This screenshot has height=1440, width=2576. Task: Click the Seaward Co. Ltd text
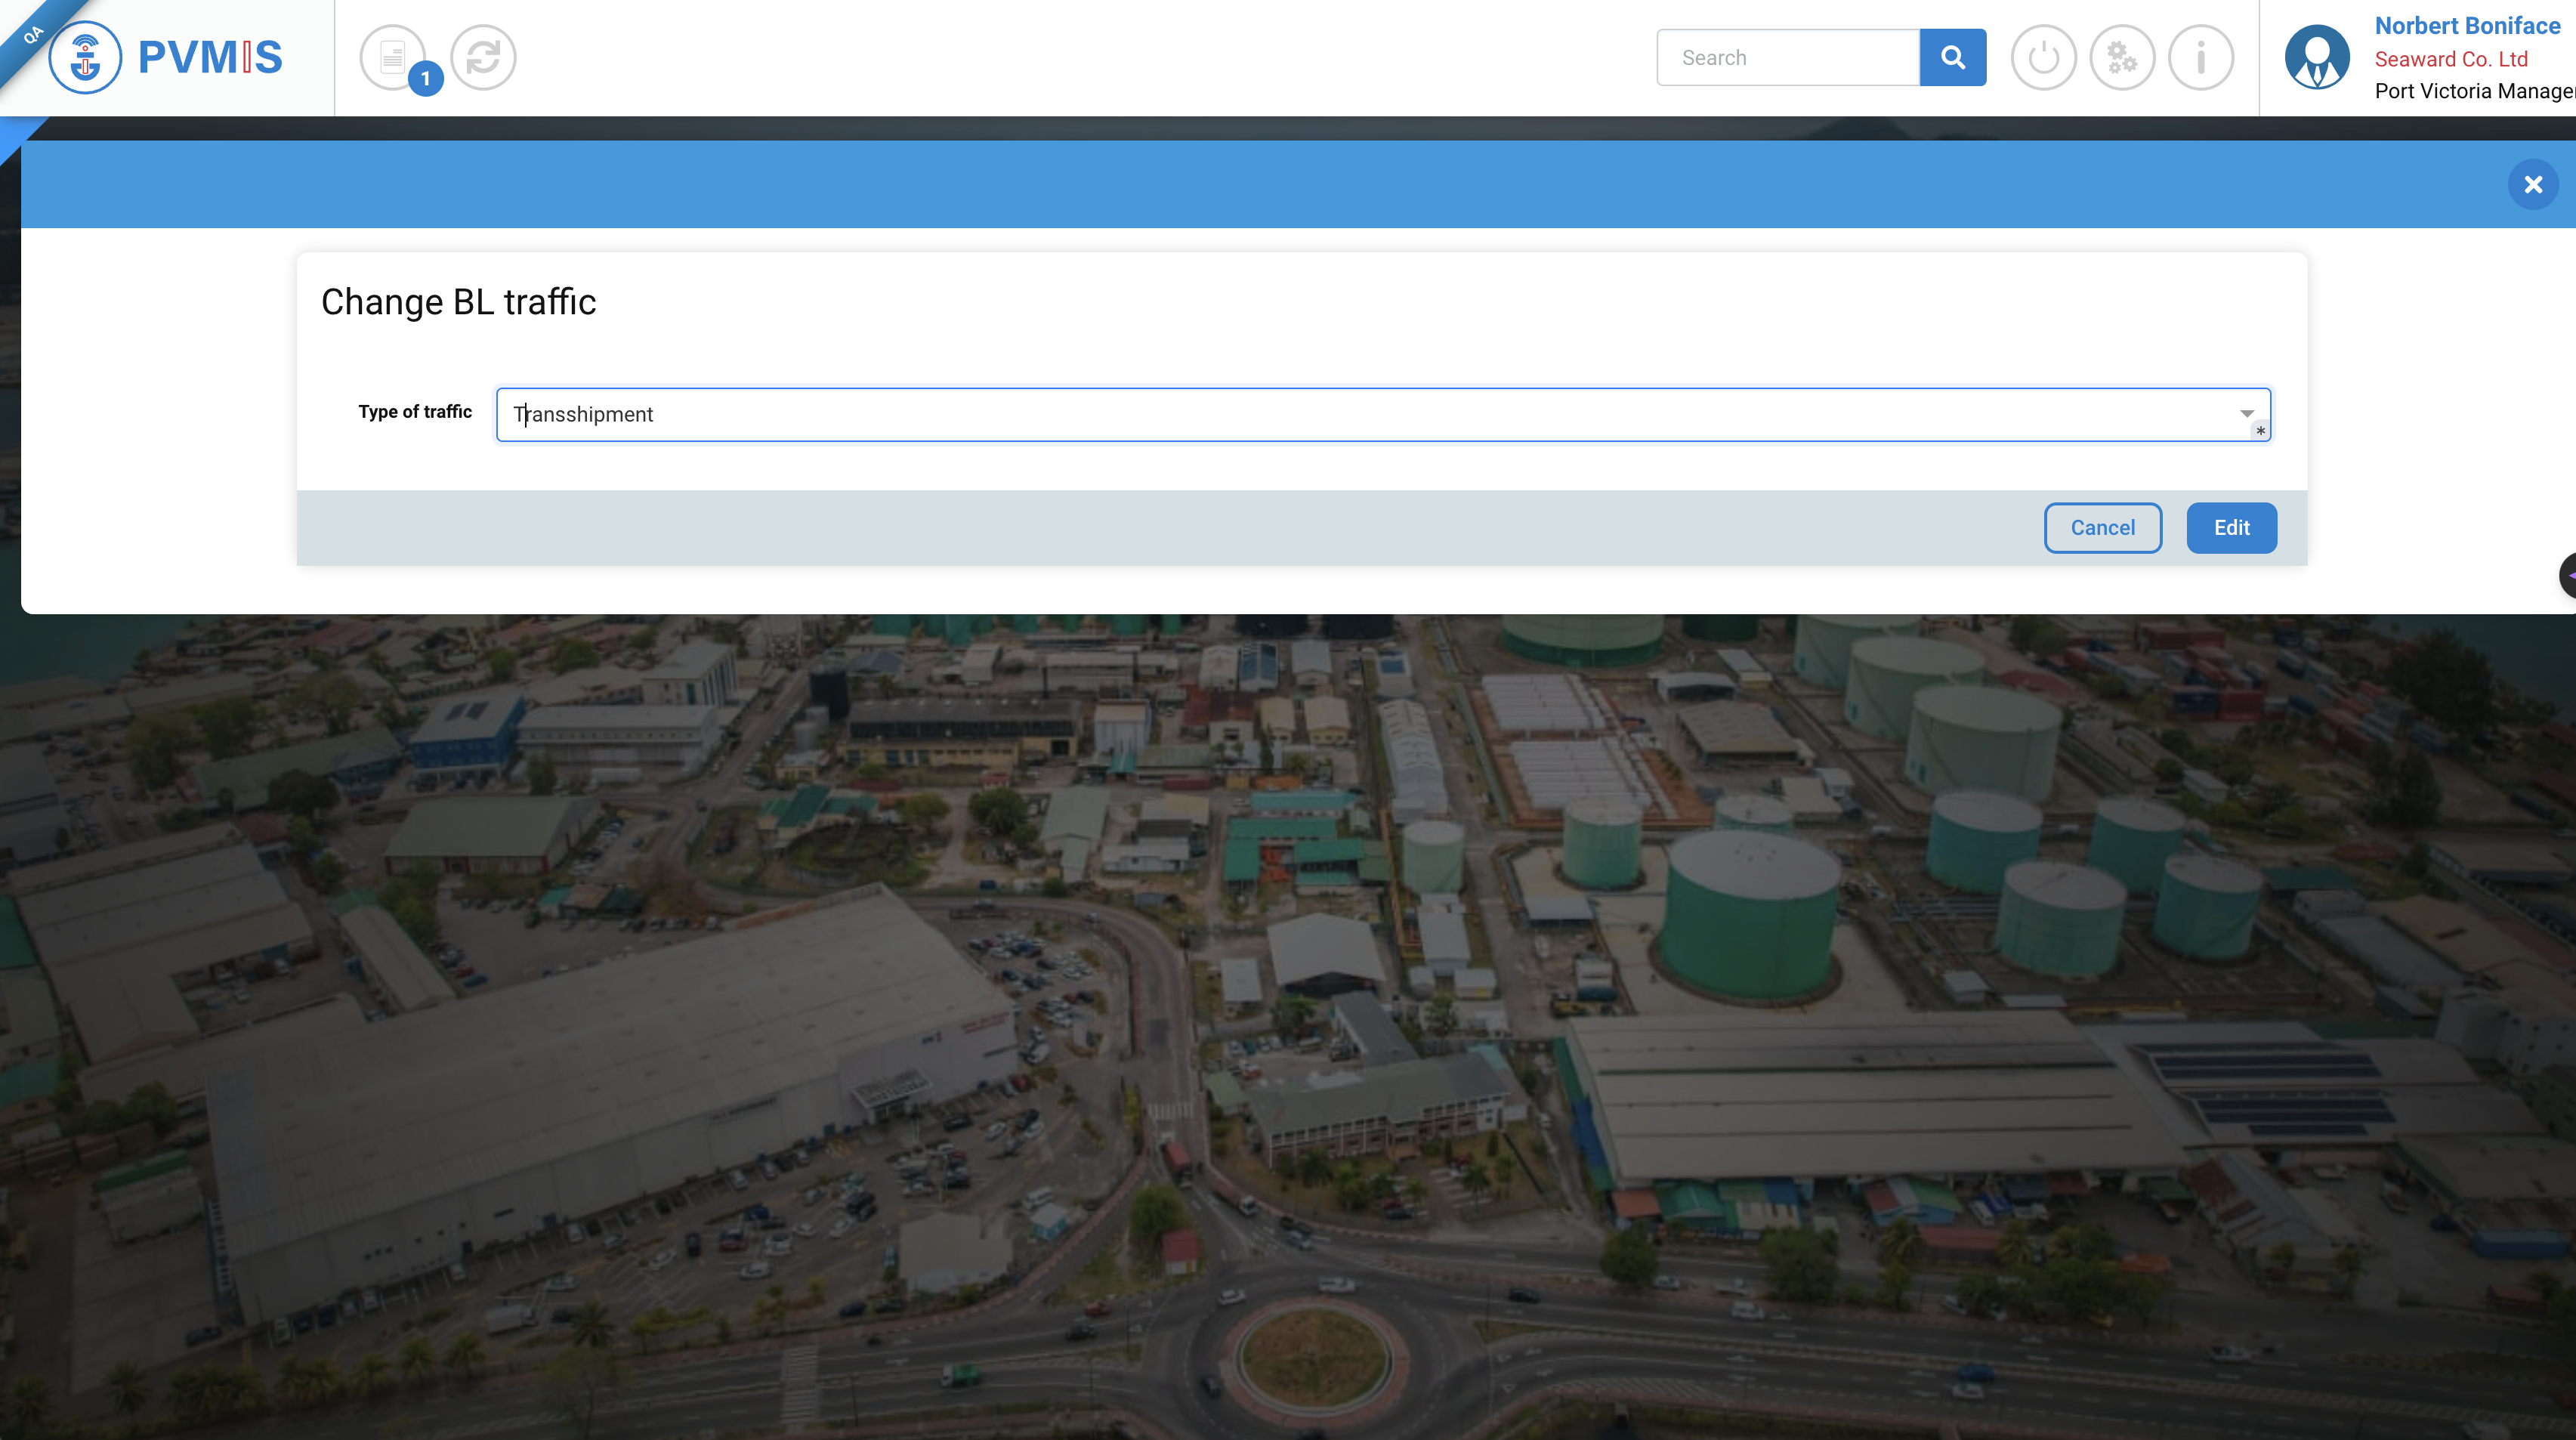click(2450, 59)
